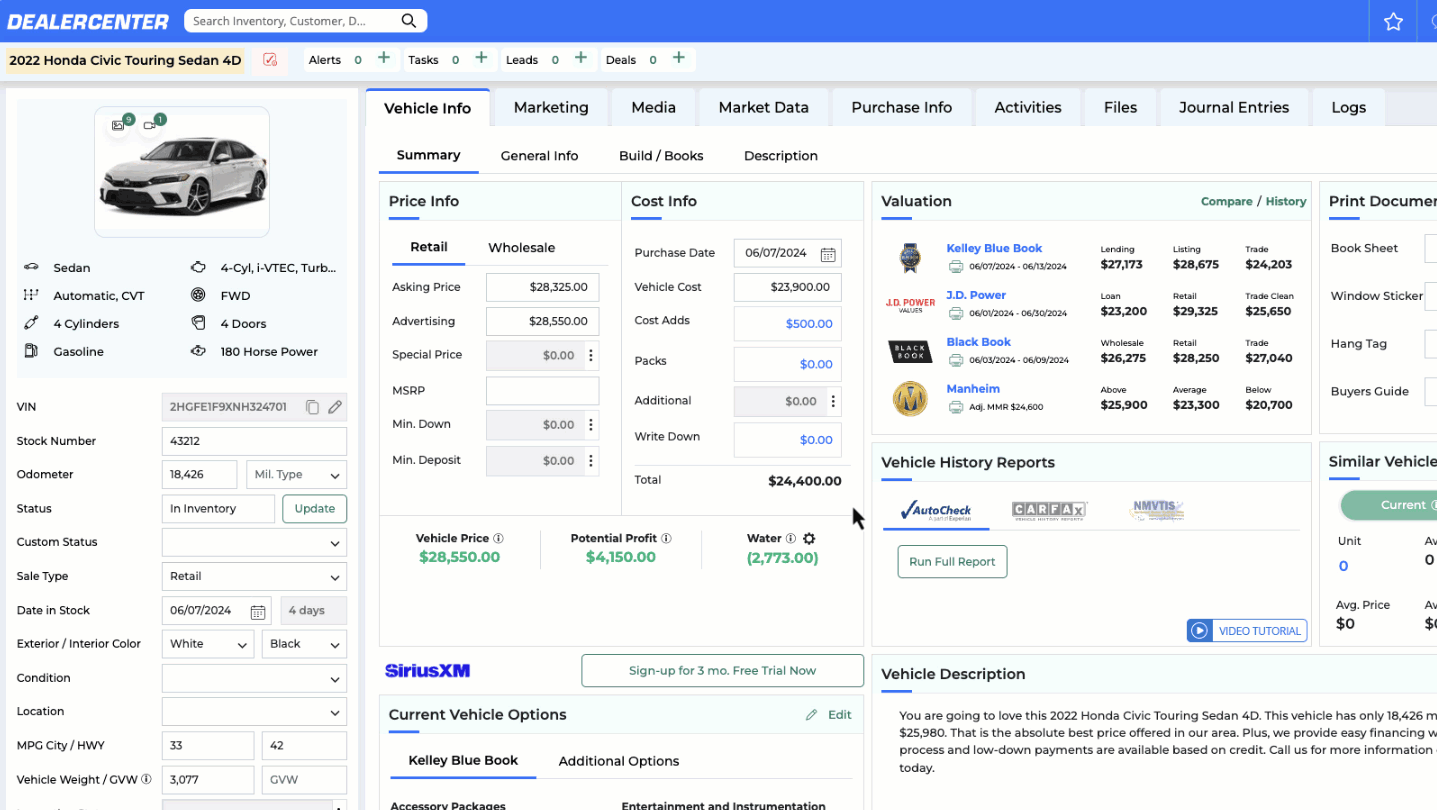Edit Current Vehicle Options
Image resolution: width=1437 pixels, height=810 pixels.
pyautogui.click(x=829, y=715)
